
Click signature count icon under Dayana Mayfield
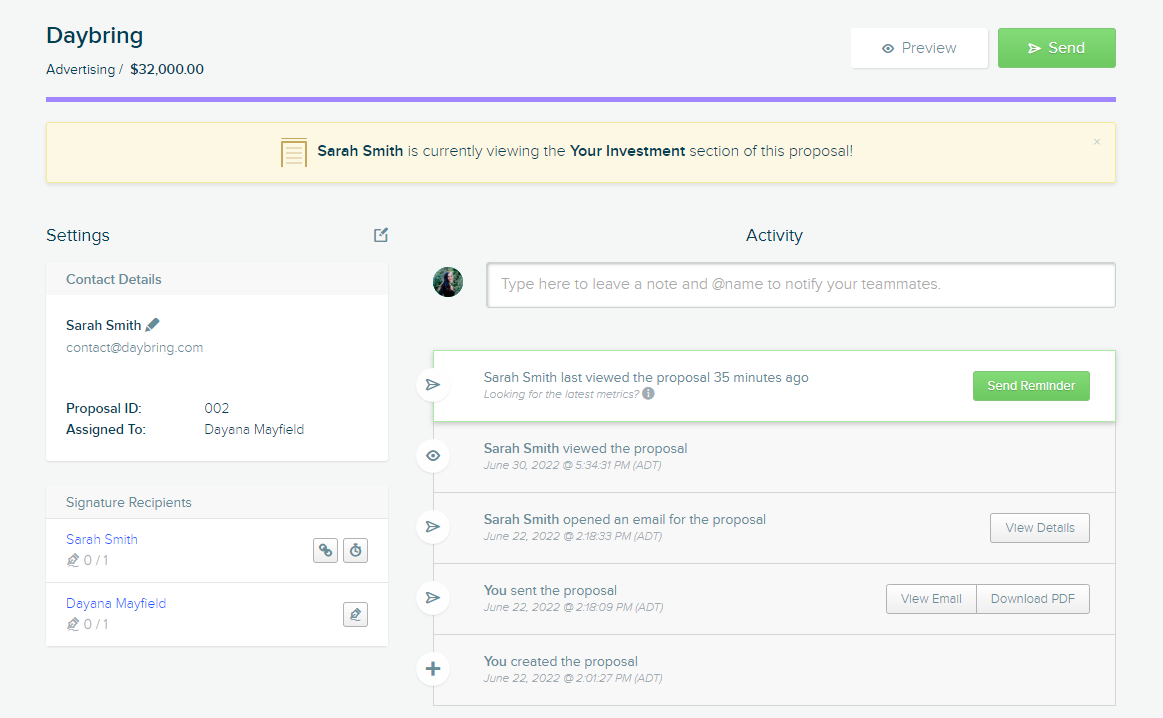click(73, 624)
